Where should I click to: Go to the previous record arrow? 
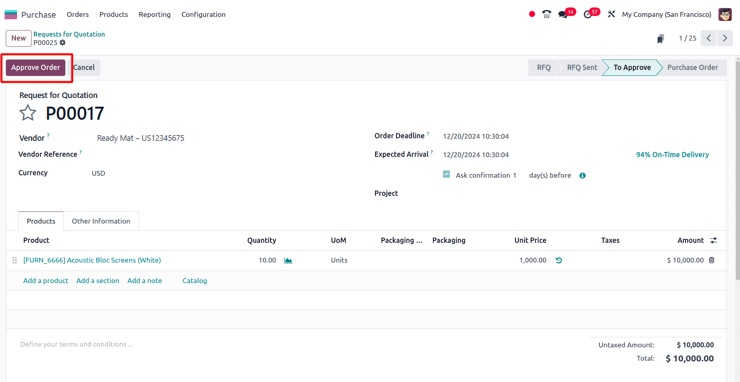click(x=709, y=38)
